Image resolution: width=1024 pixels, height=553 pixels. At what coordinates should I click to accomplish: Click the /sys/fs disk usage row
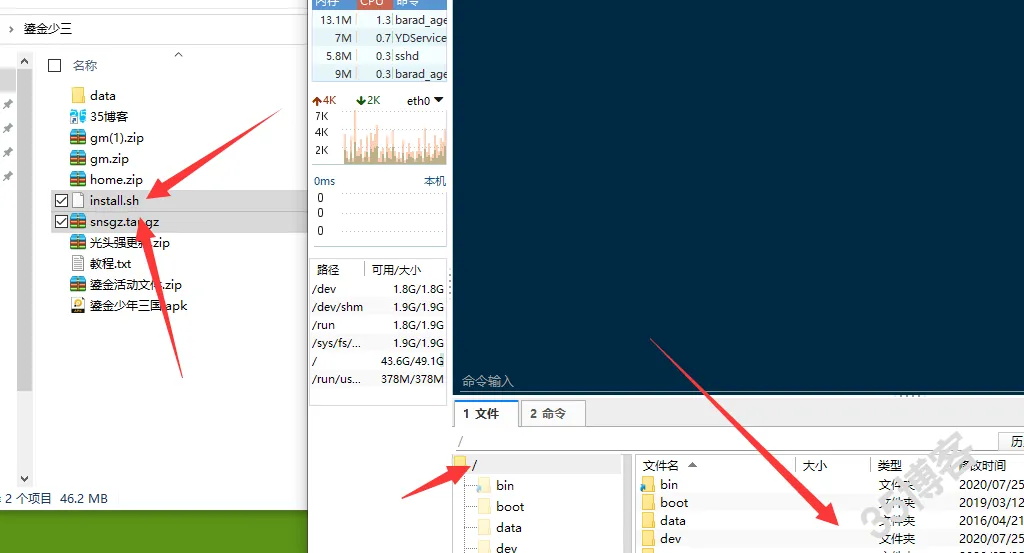pyautogui.click(x=377, y=343)
